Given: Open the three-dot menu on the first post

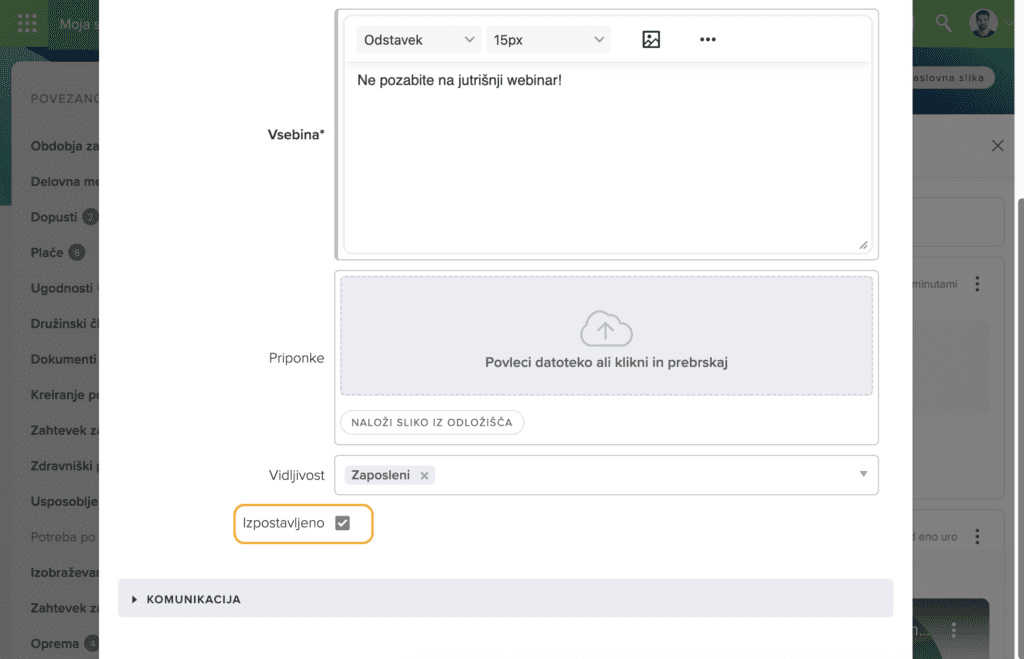Looking at the screenshot, I should tap(977, 285).
